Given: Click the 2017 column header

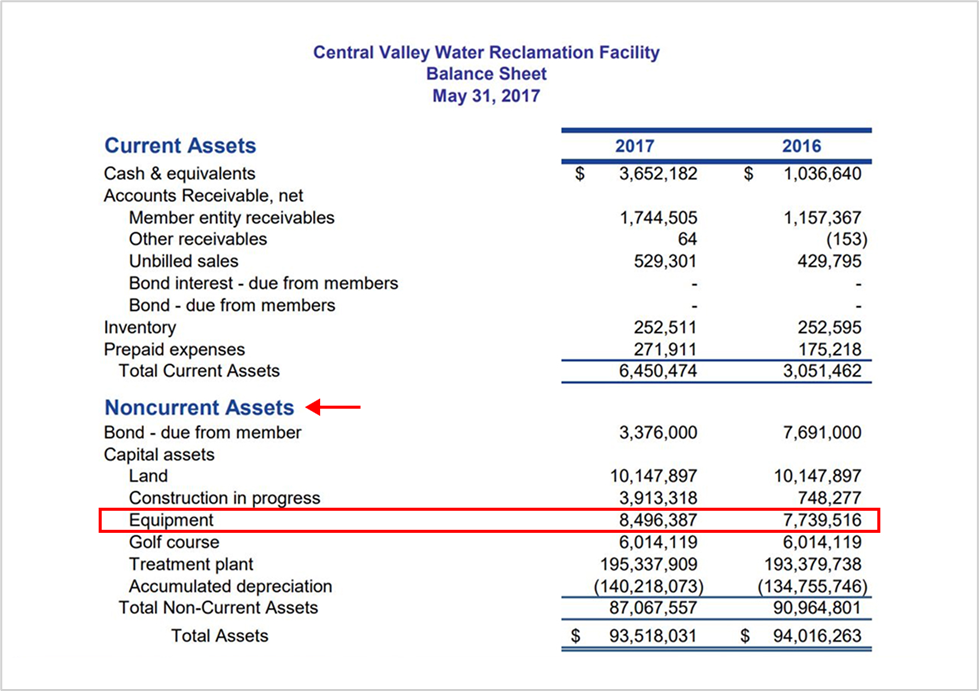Looking at the screenshot, I should point(635,146).
